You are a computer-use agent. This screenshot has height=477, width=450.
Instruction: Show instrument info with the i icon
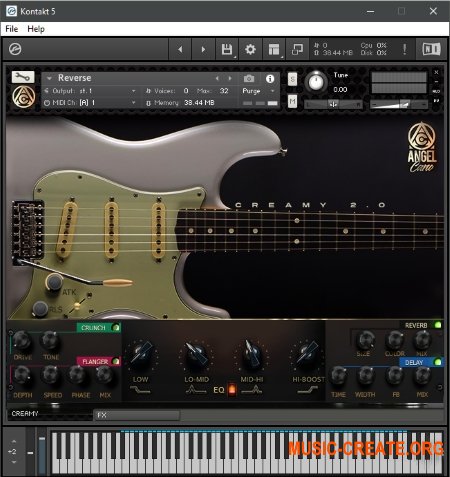pos(270,79)
